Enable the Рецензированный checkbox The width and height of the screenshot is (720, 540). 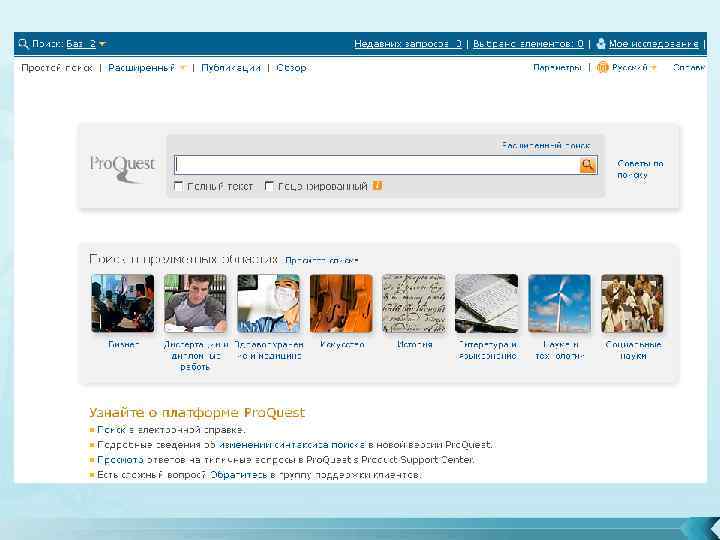pyautogui.click(x=270, y=186)
